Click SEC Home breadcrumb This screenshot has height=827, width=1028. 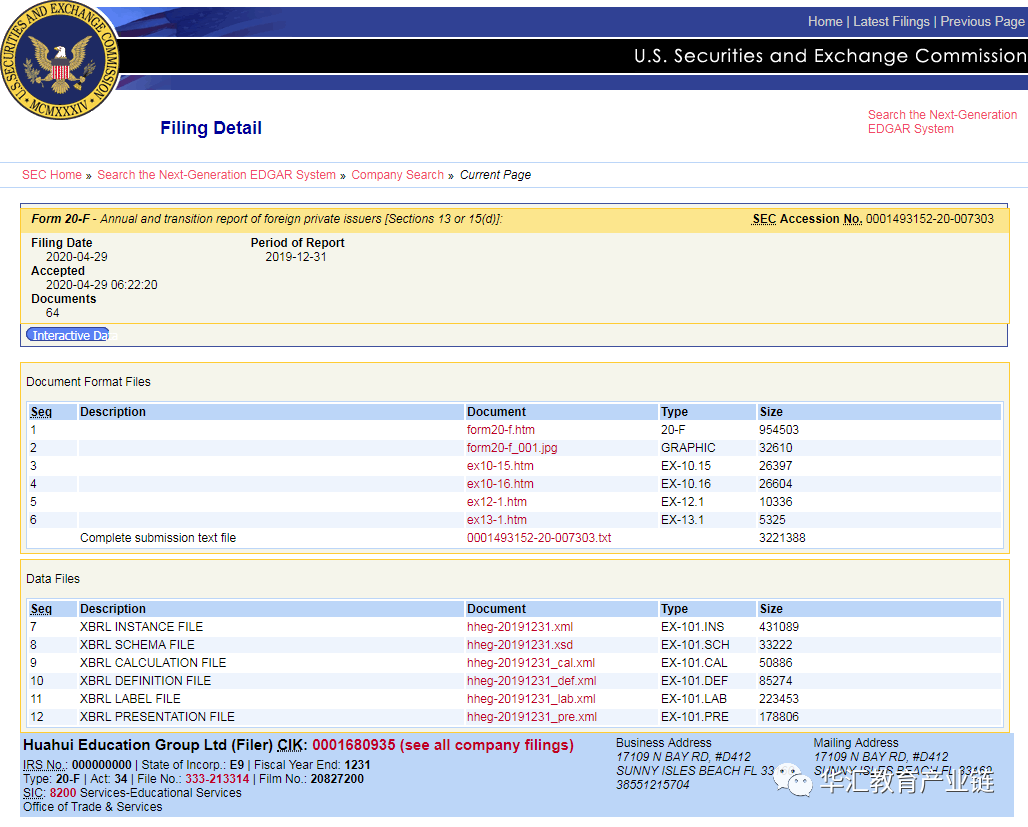(x=52, y=175)
